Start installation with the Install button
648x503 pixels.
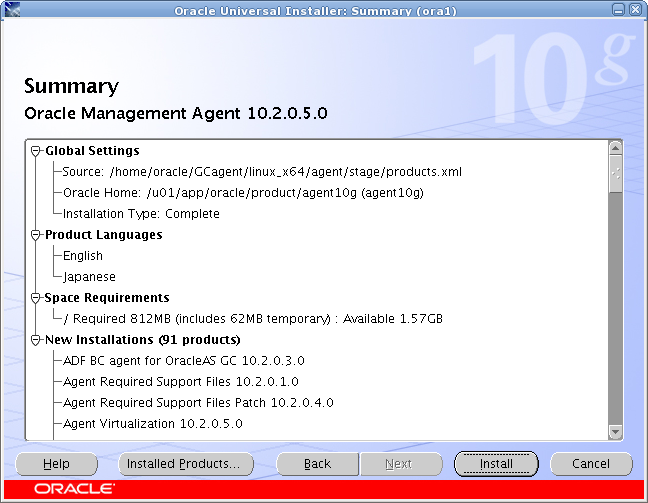click(x=496, y=464)
